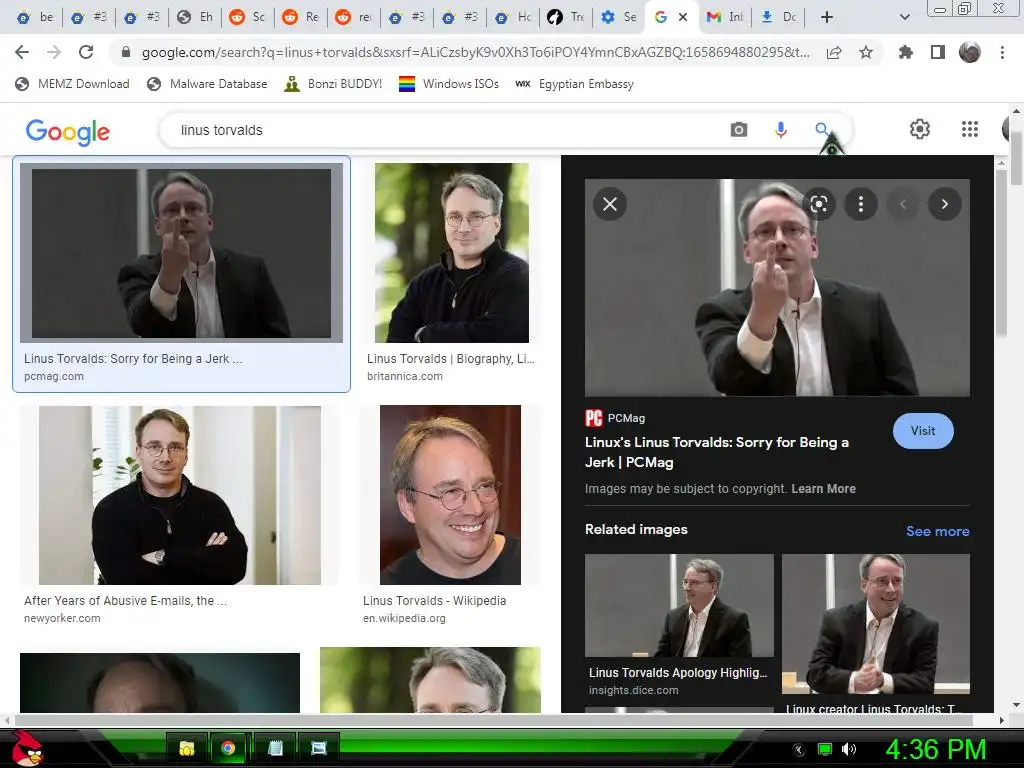Close the active Google tab
The image size is (1024, 768).
click(683, 17)
